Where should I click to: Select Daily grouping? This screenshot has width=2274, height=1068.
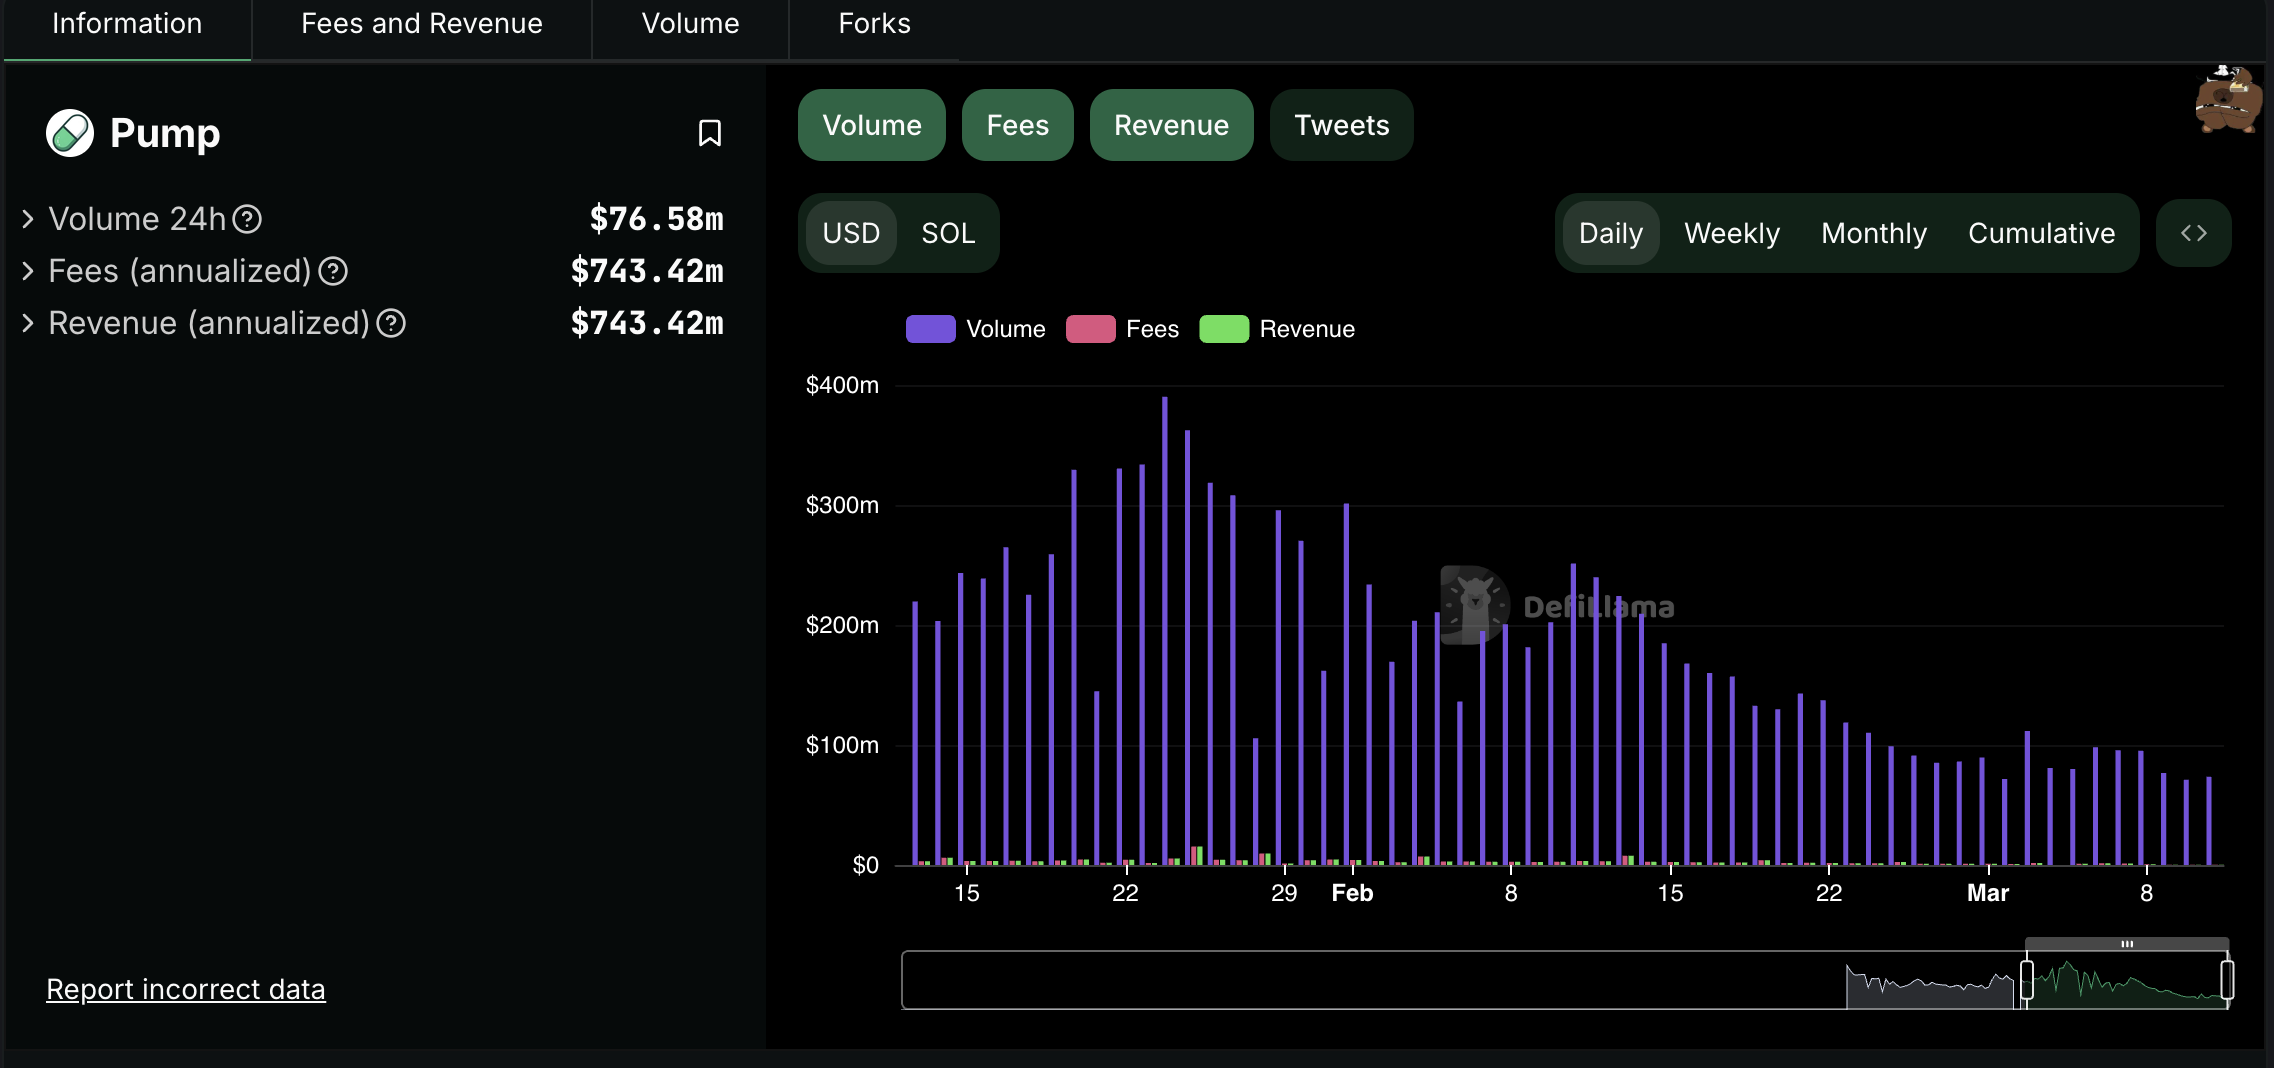(x=1610, y=233)
